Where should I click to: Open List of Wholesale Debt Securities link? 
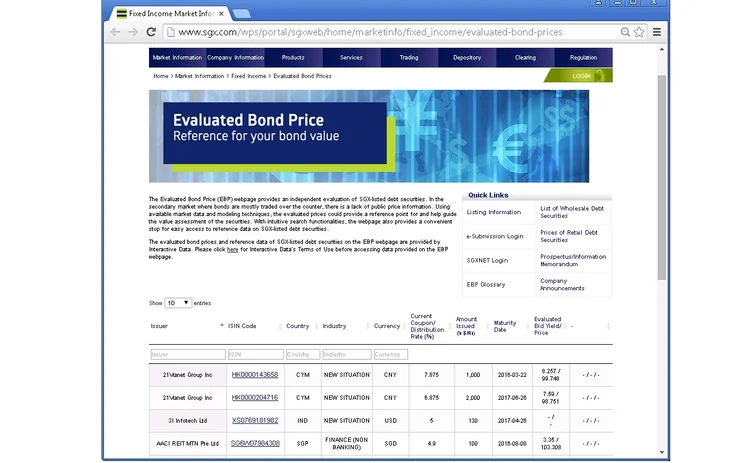coord(572,212)
